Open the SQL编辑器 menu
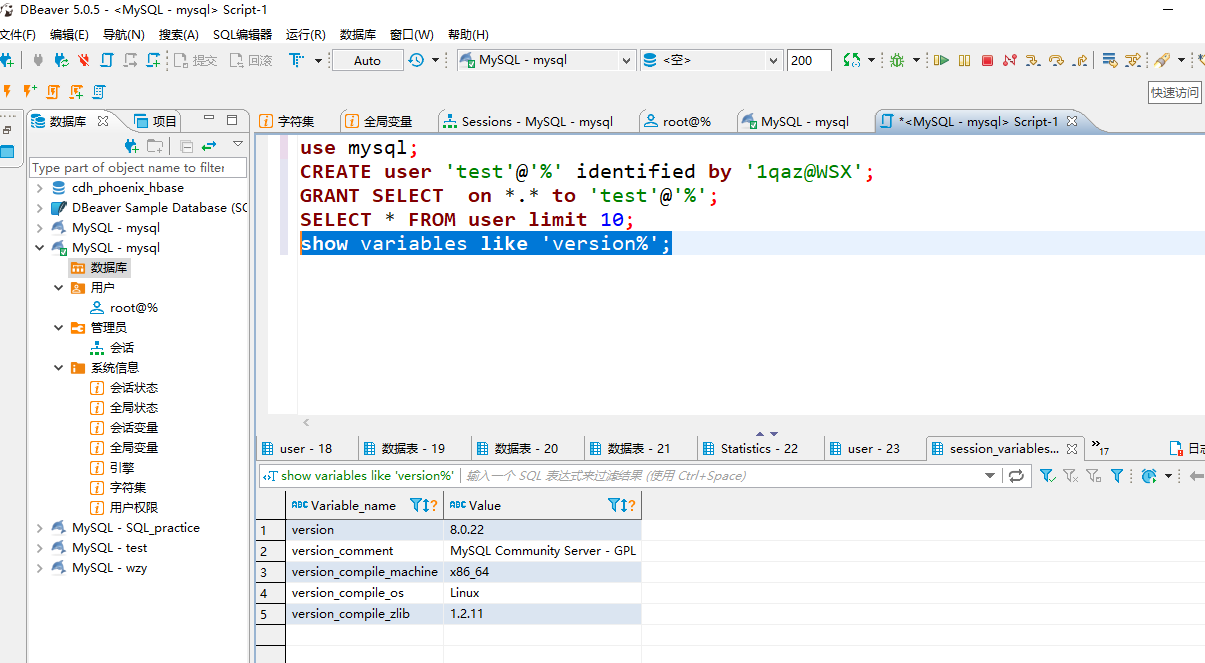The width and height of the screenshot is (1205, 663). (242, 34)
